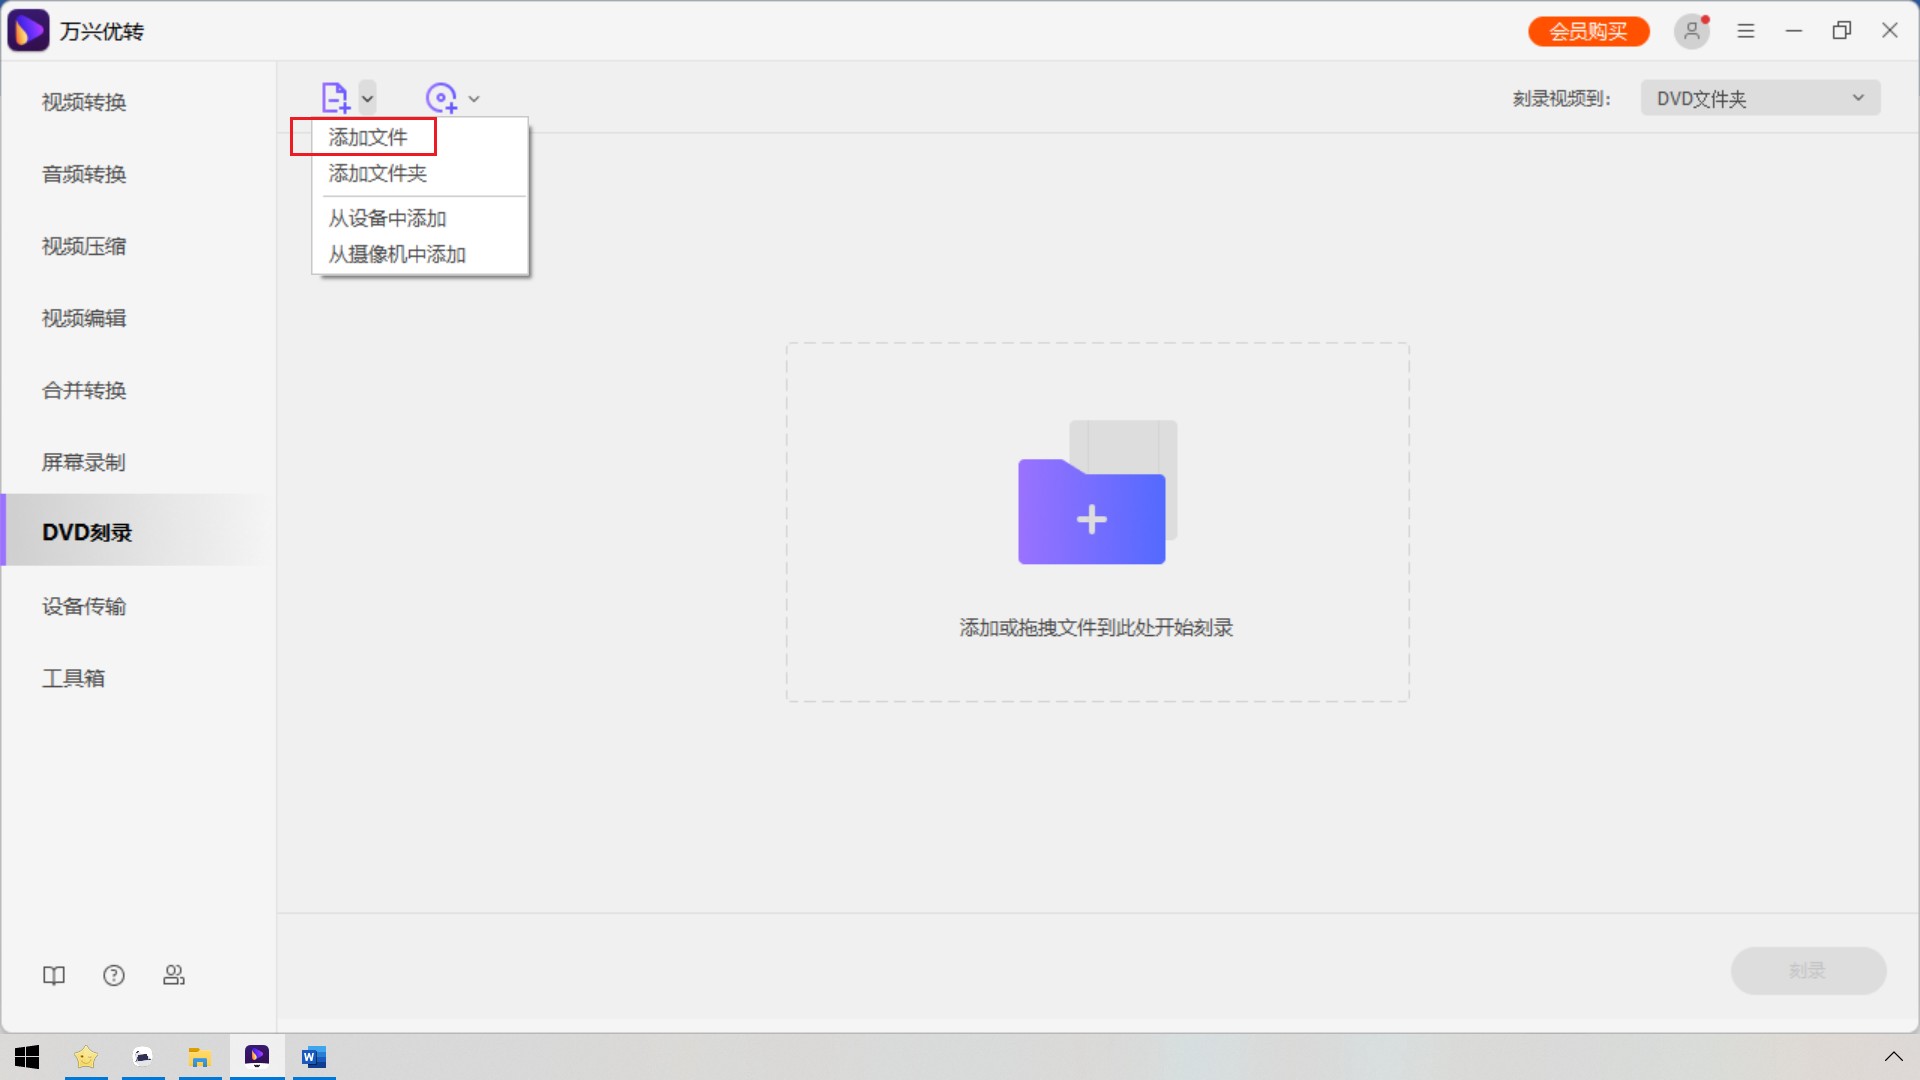The image size is (1920, 1080).
Task: Open Word from the taskbar
Action: 314,1057
